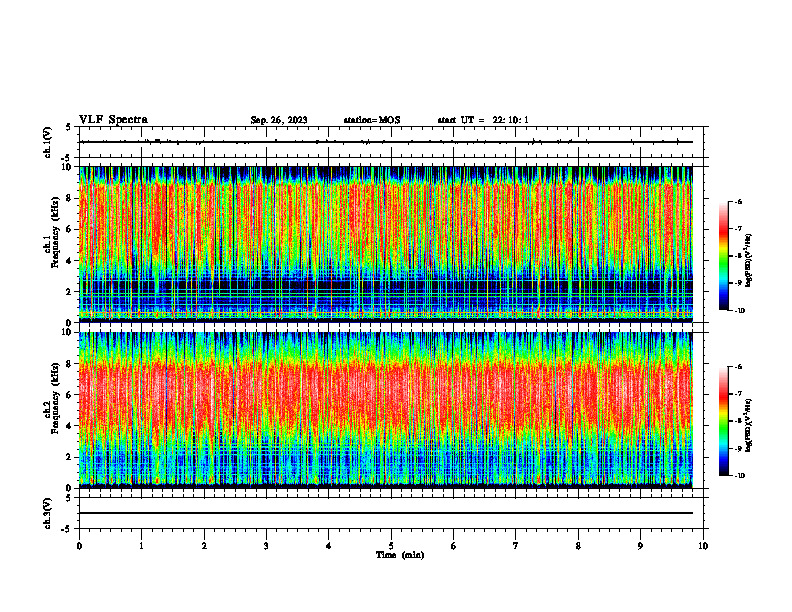Click the "Time (min)" axis label
792x612 pixels.
[x=400, y=555]
